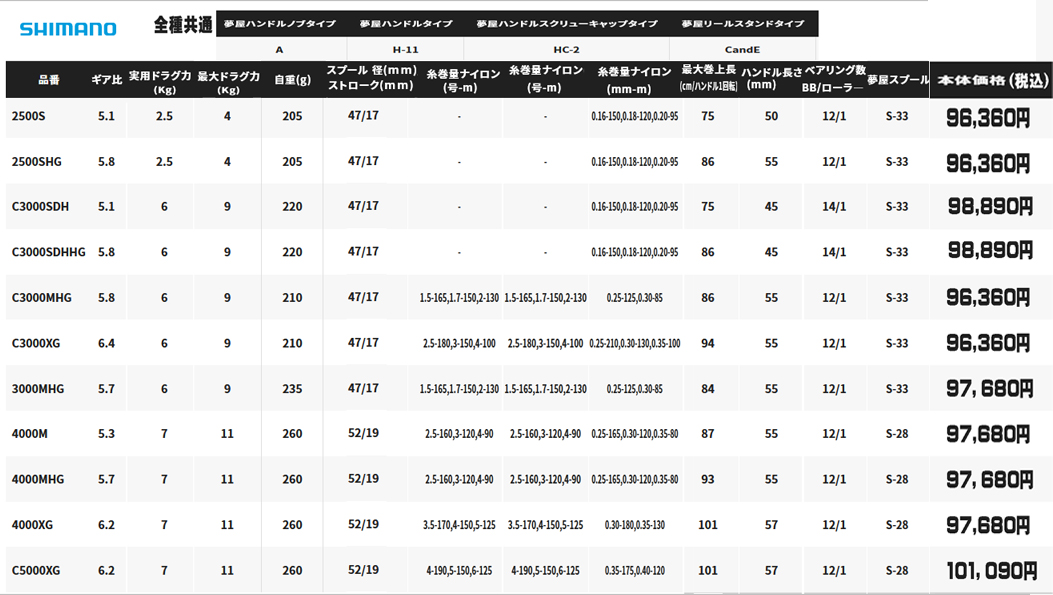Viewport: 1053px width, 595px height.
Task: Select the 夢屋ハンドルノブタイプ header tab
Action: [281, 23]
